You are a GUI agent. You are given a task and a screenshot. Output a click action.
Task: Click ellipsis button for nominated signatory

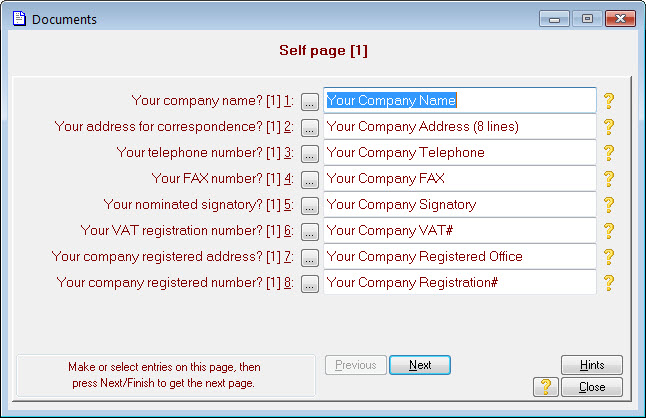click(x=310, y=205)
